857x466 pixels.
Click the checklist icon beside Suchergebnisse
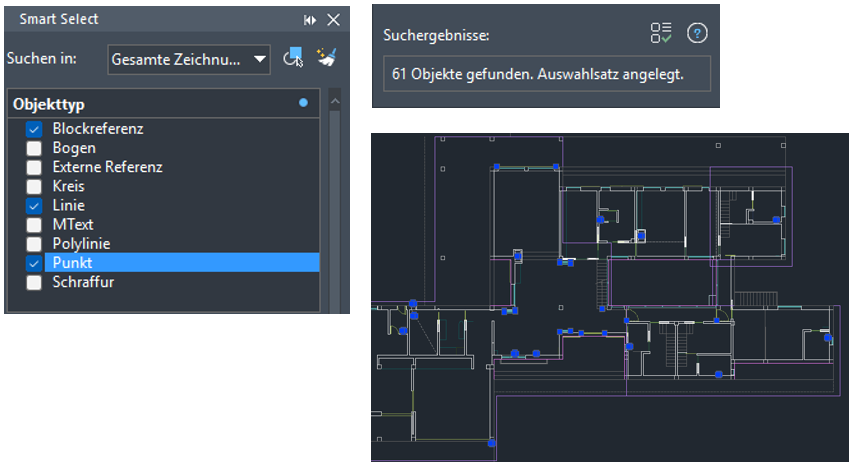point(660,33)
